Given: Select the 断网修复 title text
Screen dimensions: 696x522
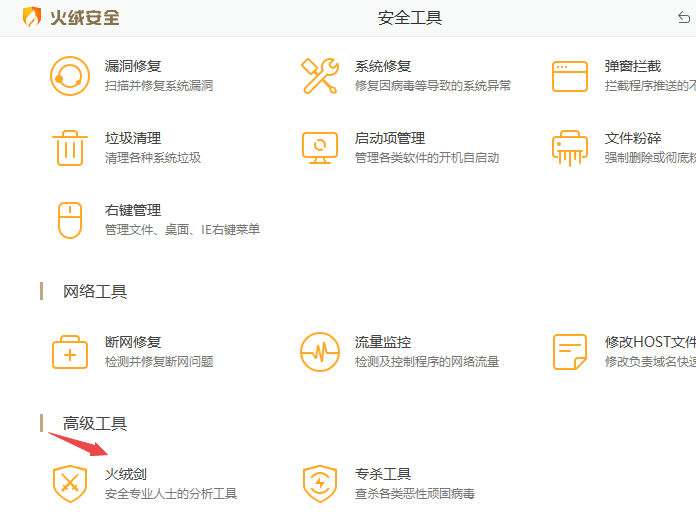Looking at the screenshot, I should click(133, 342).
